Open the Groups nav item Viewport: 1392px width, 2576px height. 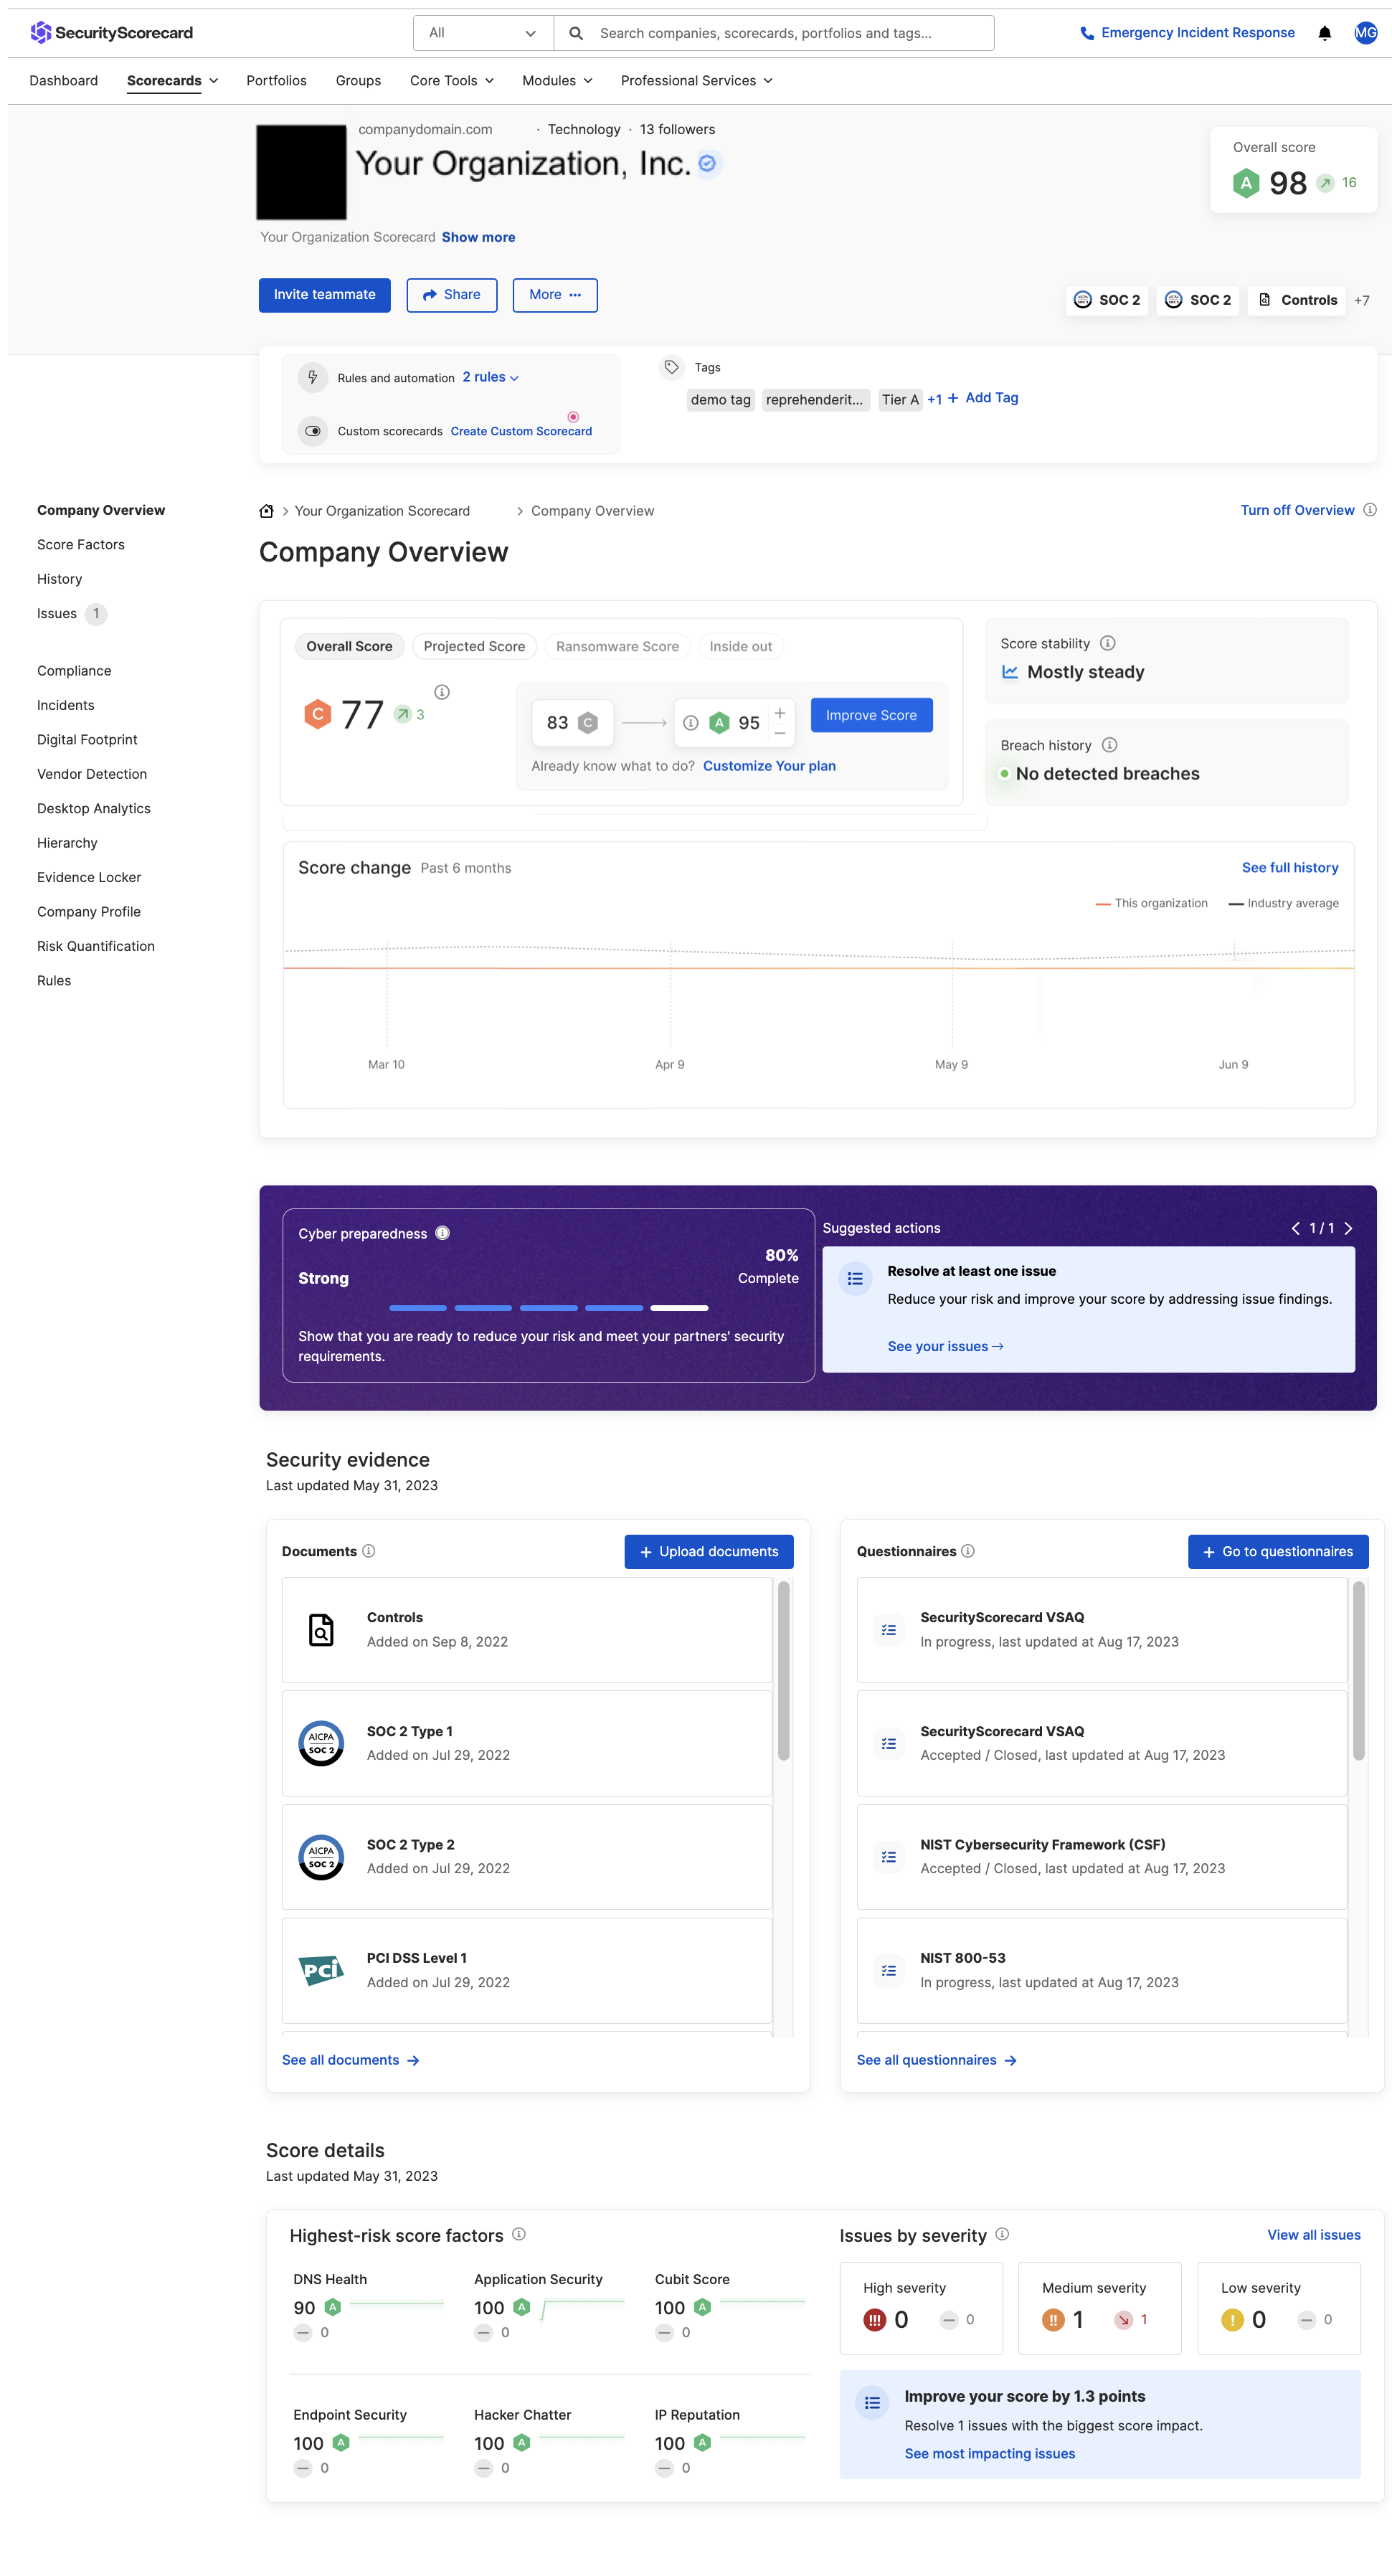click(x=358, y=81)
